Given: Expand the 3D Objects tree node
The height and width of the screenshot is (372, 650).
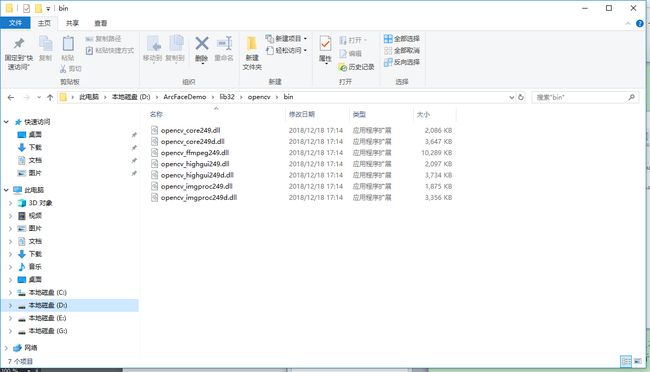Looking at the screenshot, I should pos(10,203).
